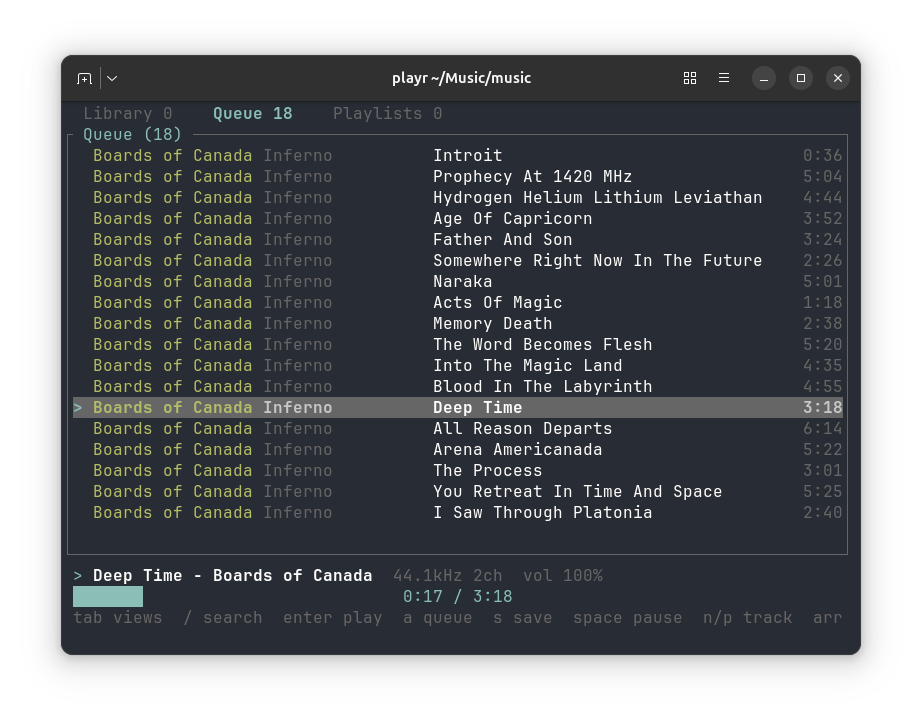Select The Process track
Screen dimensions: 922x722
pyautogui.click(x=457, y=471)
